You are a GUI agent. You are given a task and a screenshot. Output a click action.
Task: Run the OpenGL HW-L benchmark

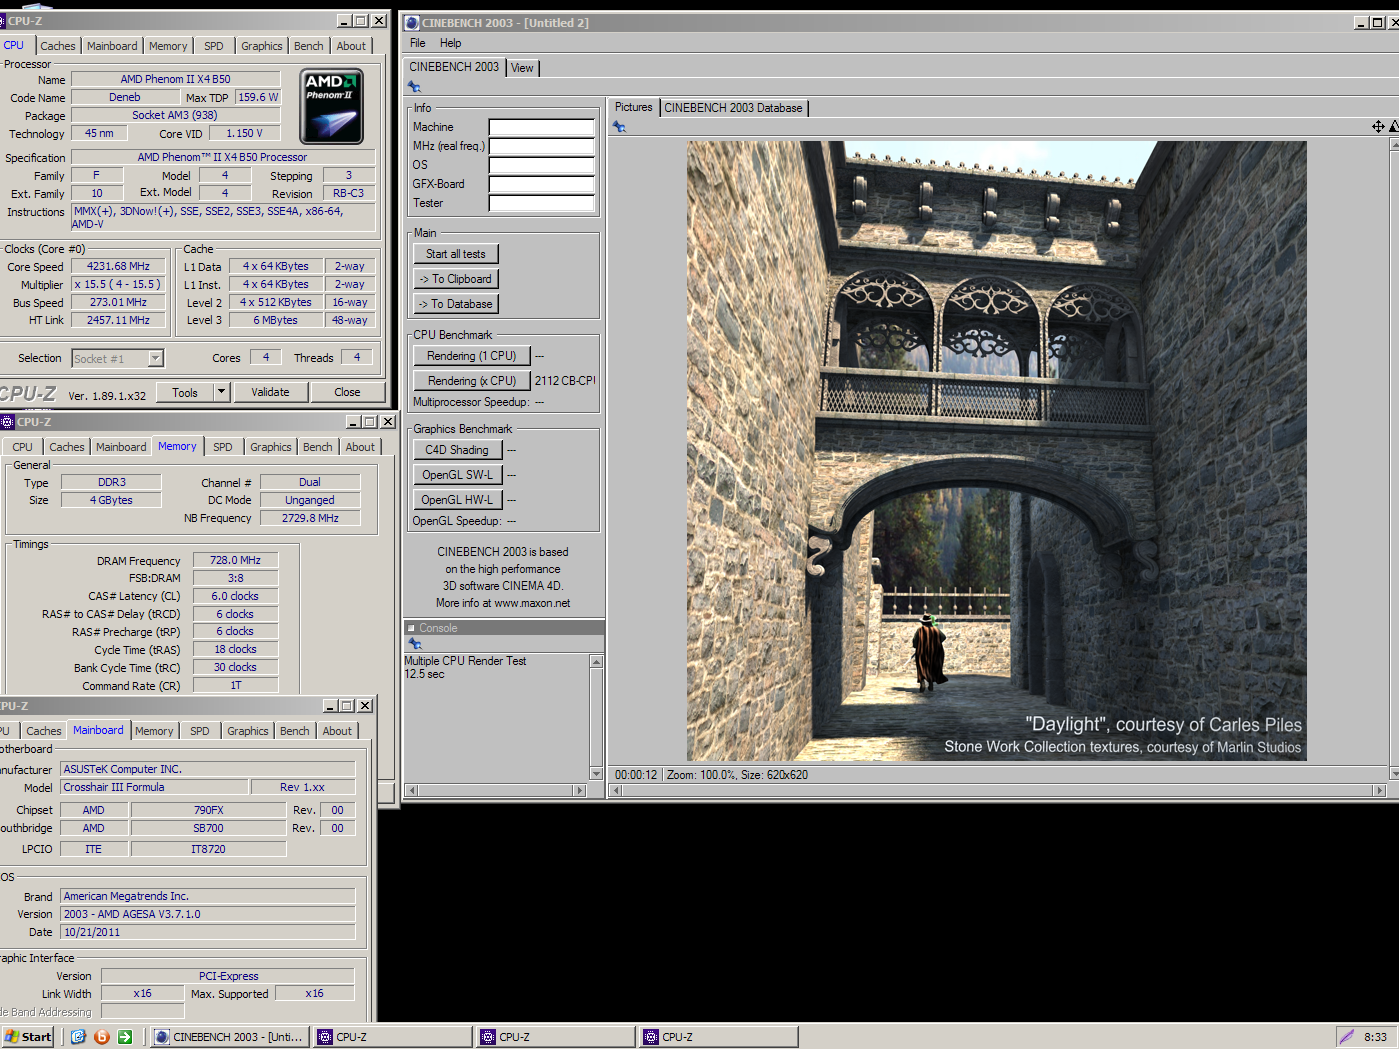pos(457,500)
